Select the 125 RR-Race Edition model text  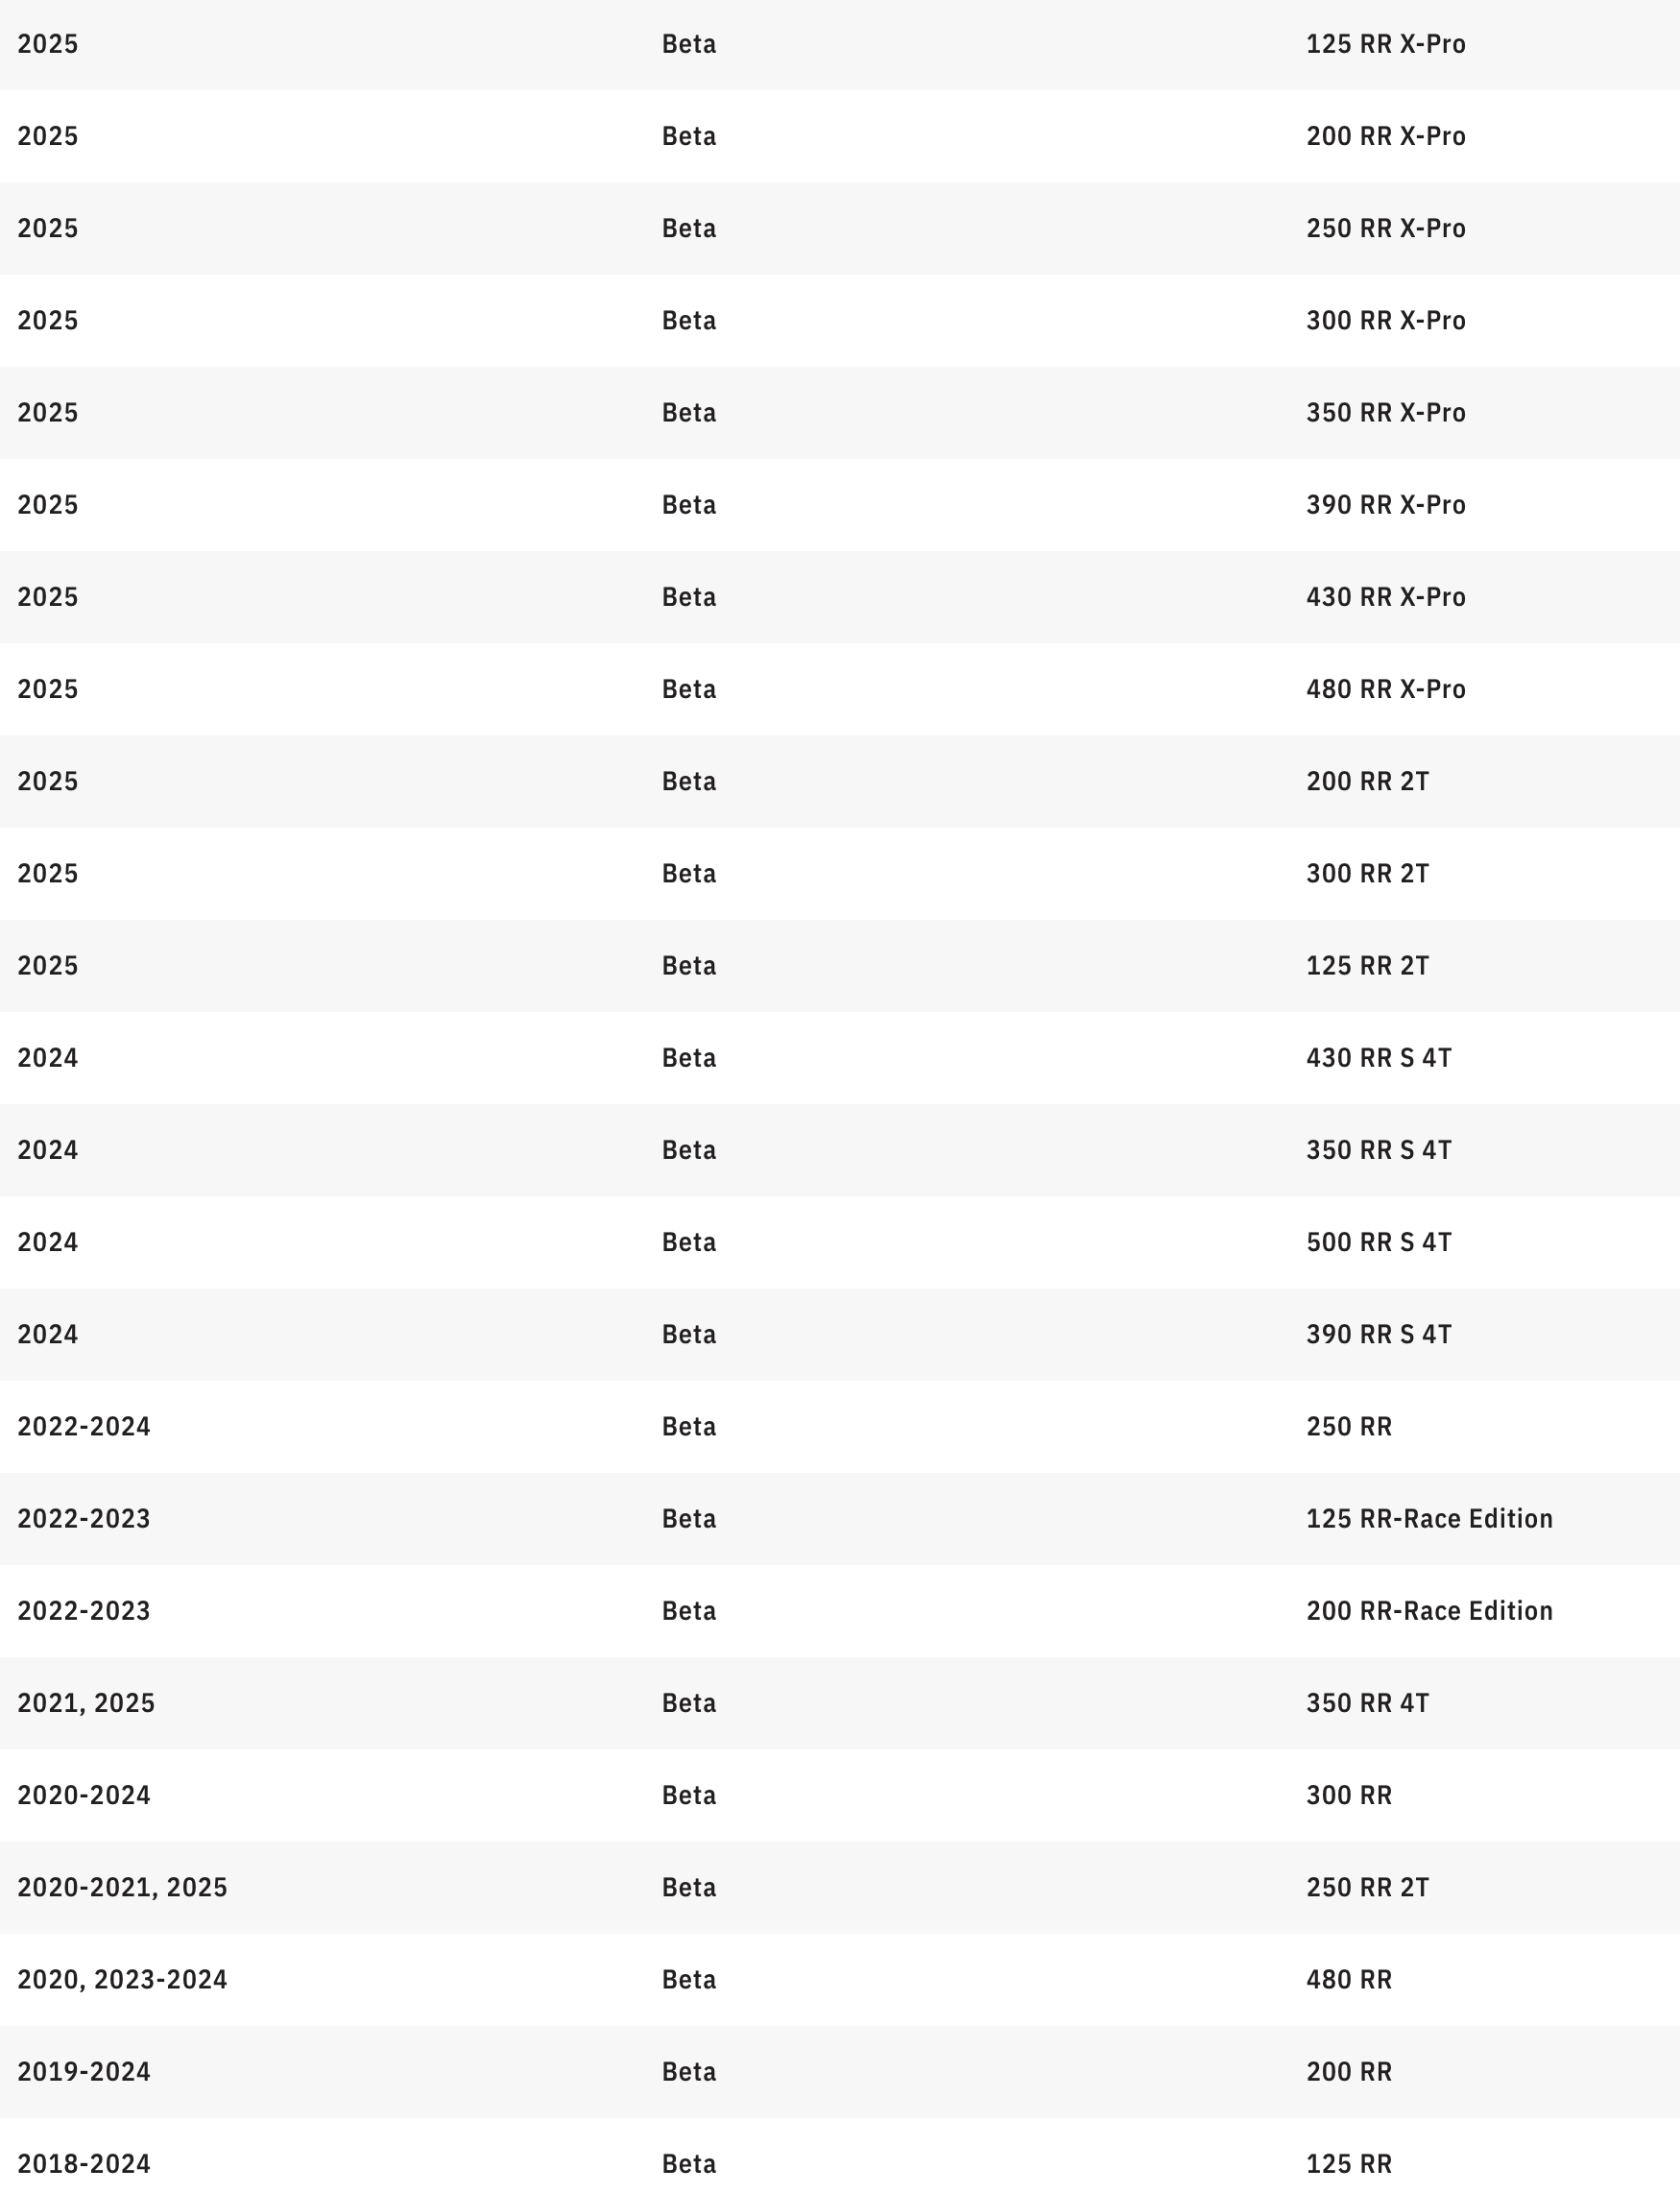[x=1429, y=1519]
